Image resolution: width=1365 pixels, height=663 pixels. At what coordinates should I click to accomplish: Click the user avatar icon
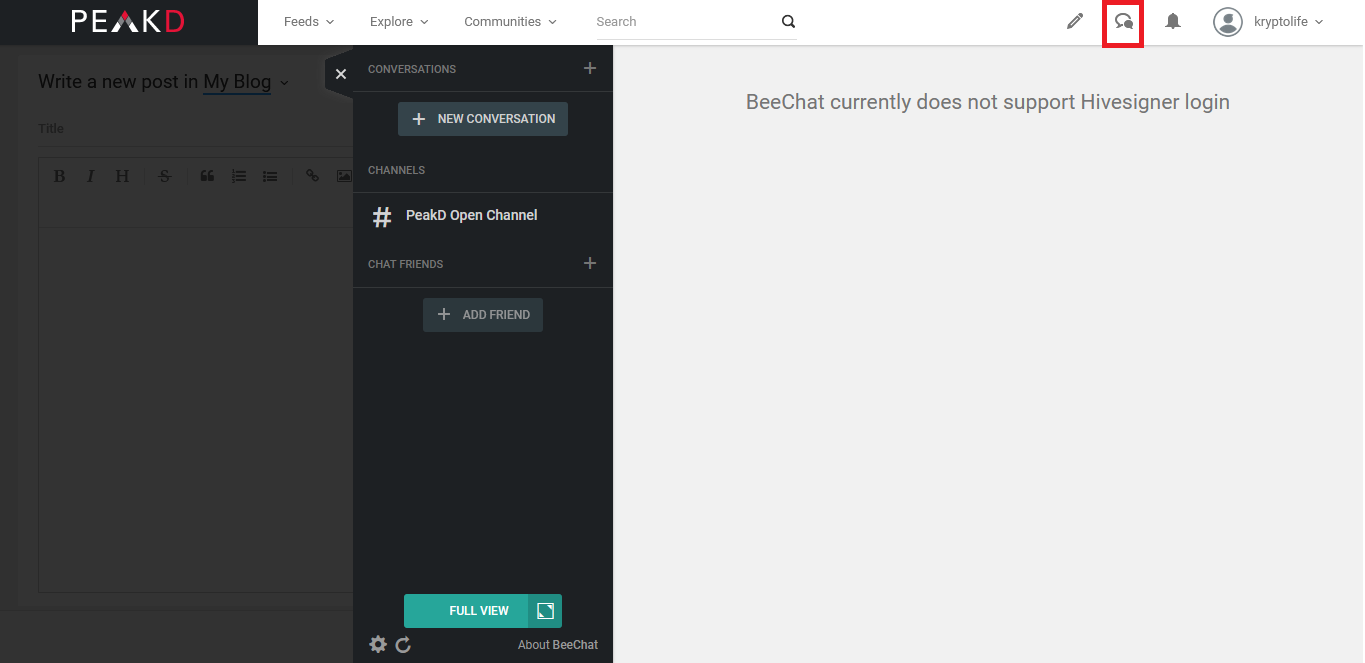click(1228, 21)
